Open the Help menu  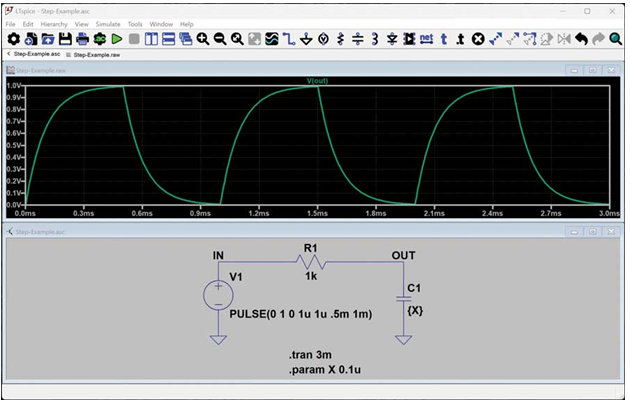pyautogui.click(x=186, y=24)
